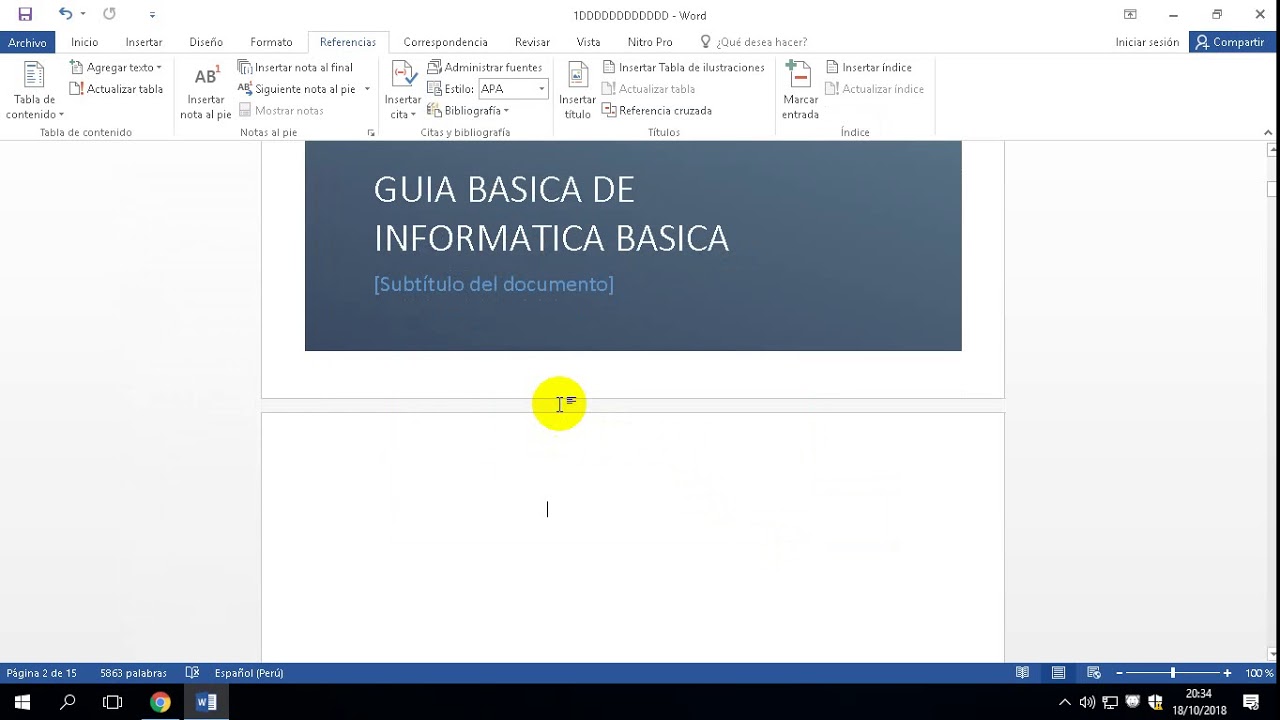Click zoom out minus button

[1119, 673]
